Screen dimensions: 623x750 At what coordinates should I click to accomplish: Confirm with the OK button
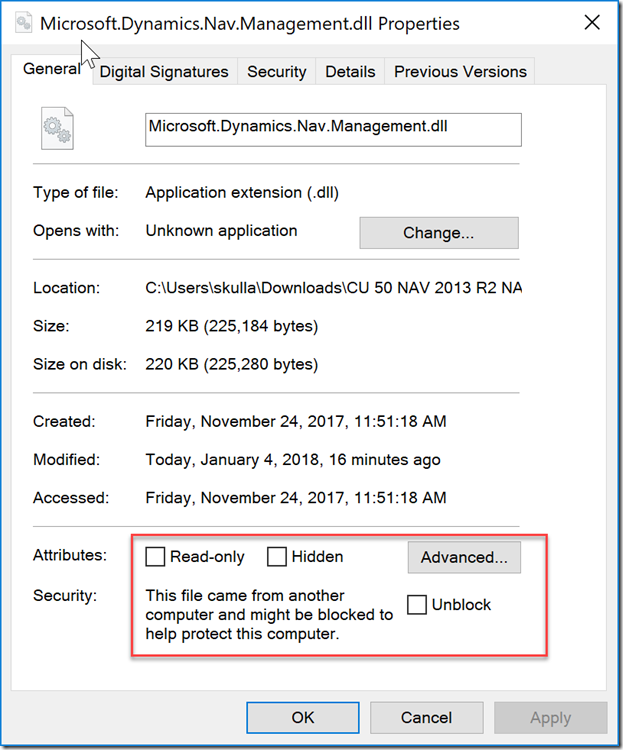pos(303,717)
